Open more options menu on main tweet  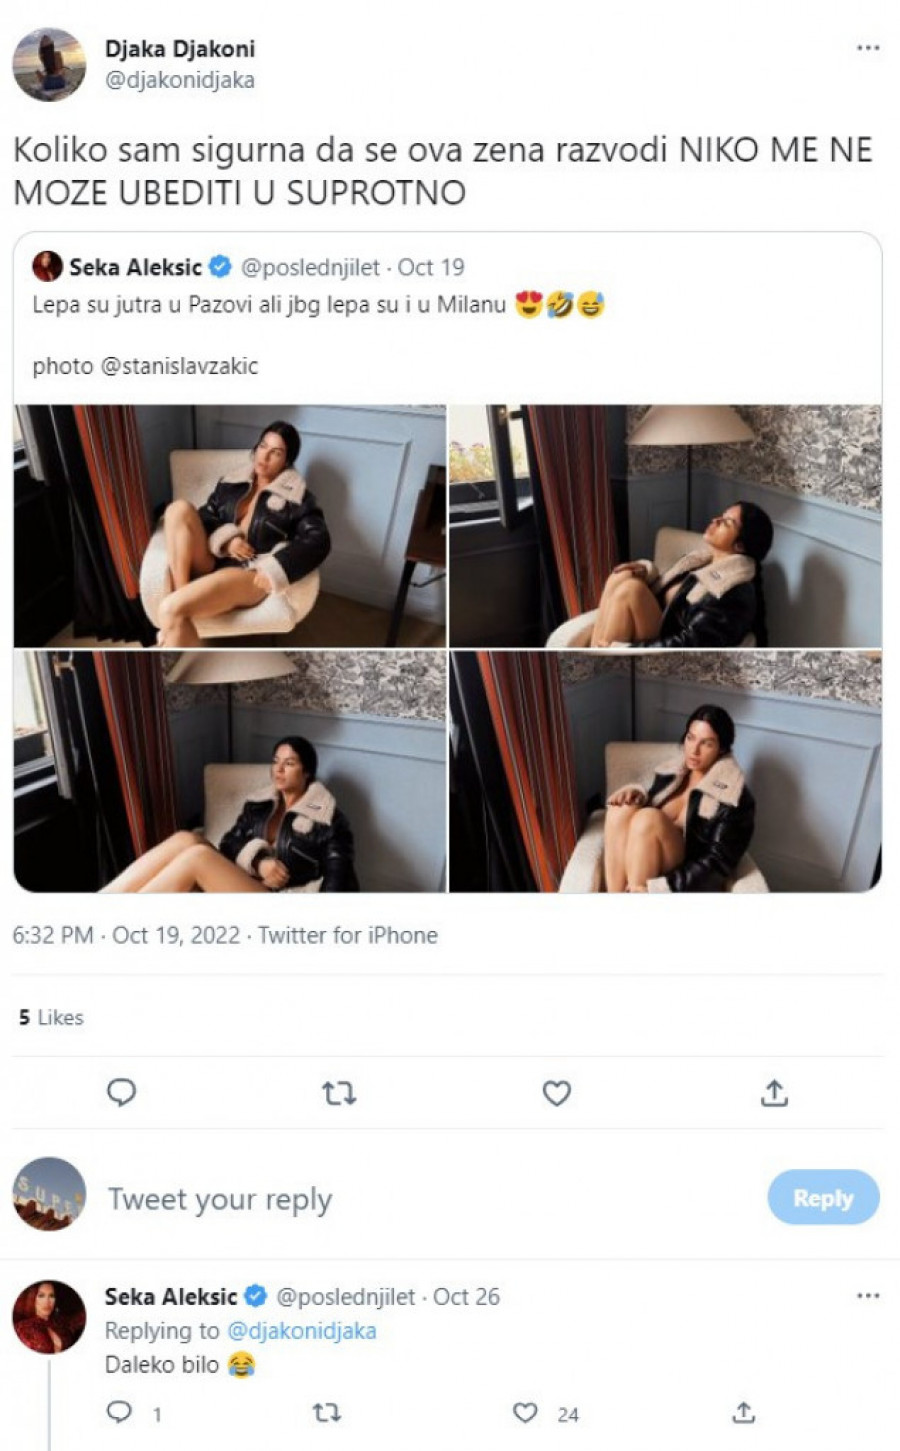pyautogui.click(x=868, y=48)
